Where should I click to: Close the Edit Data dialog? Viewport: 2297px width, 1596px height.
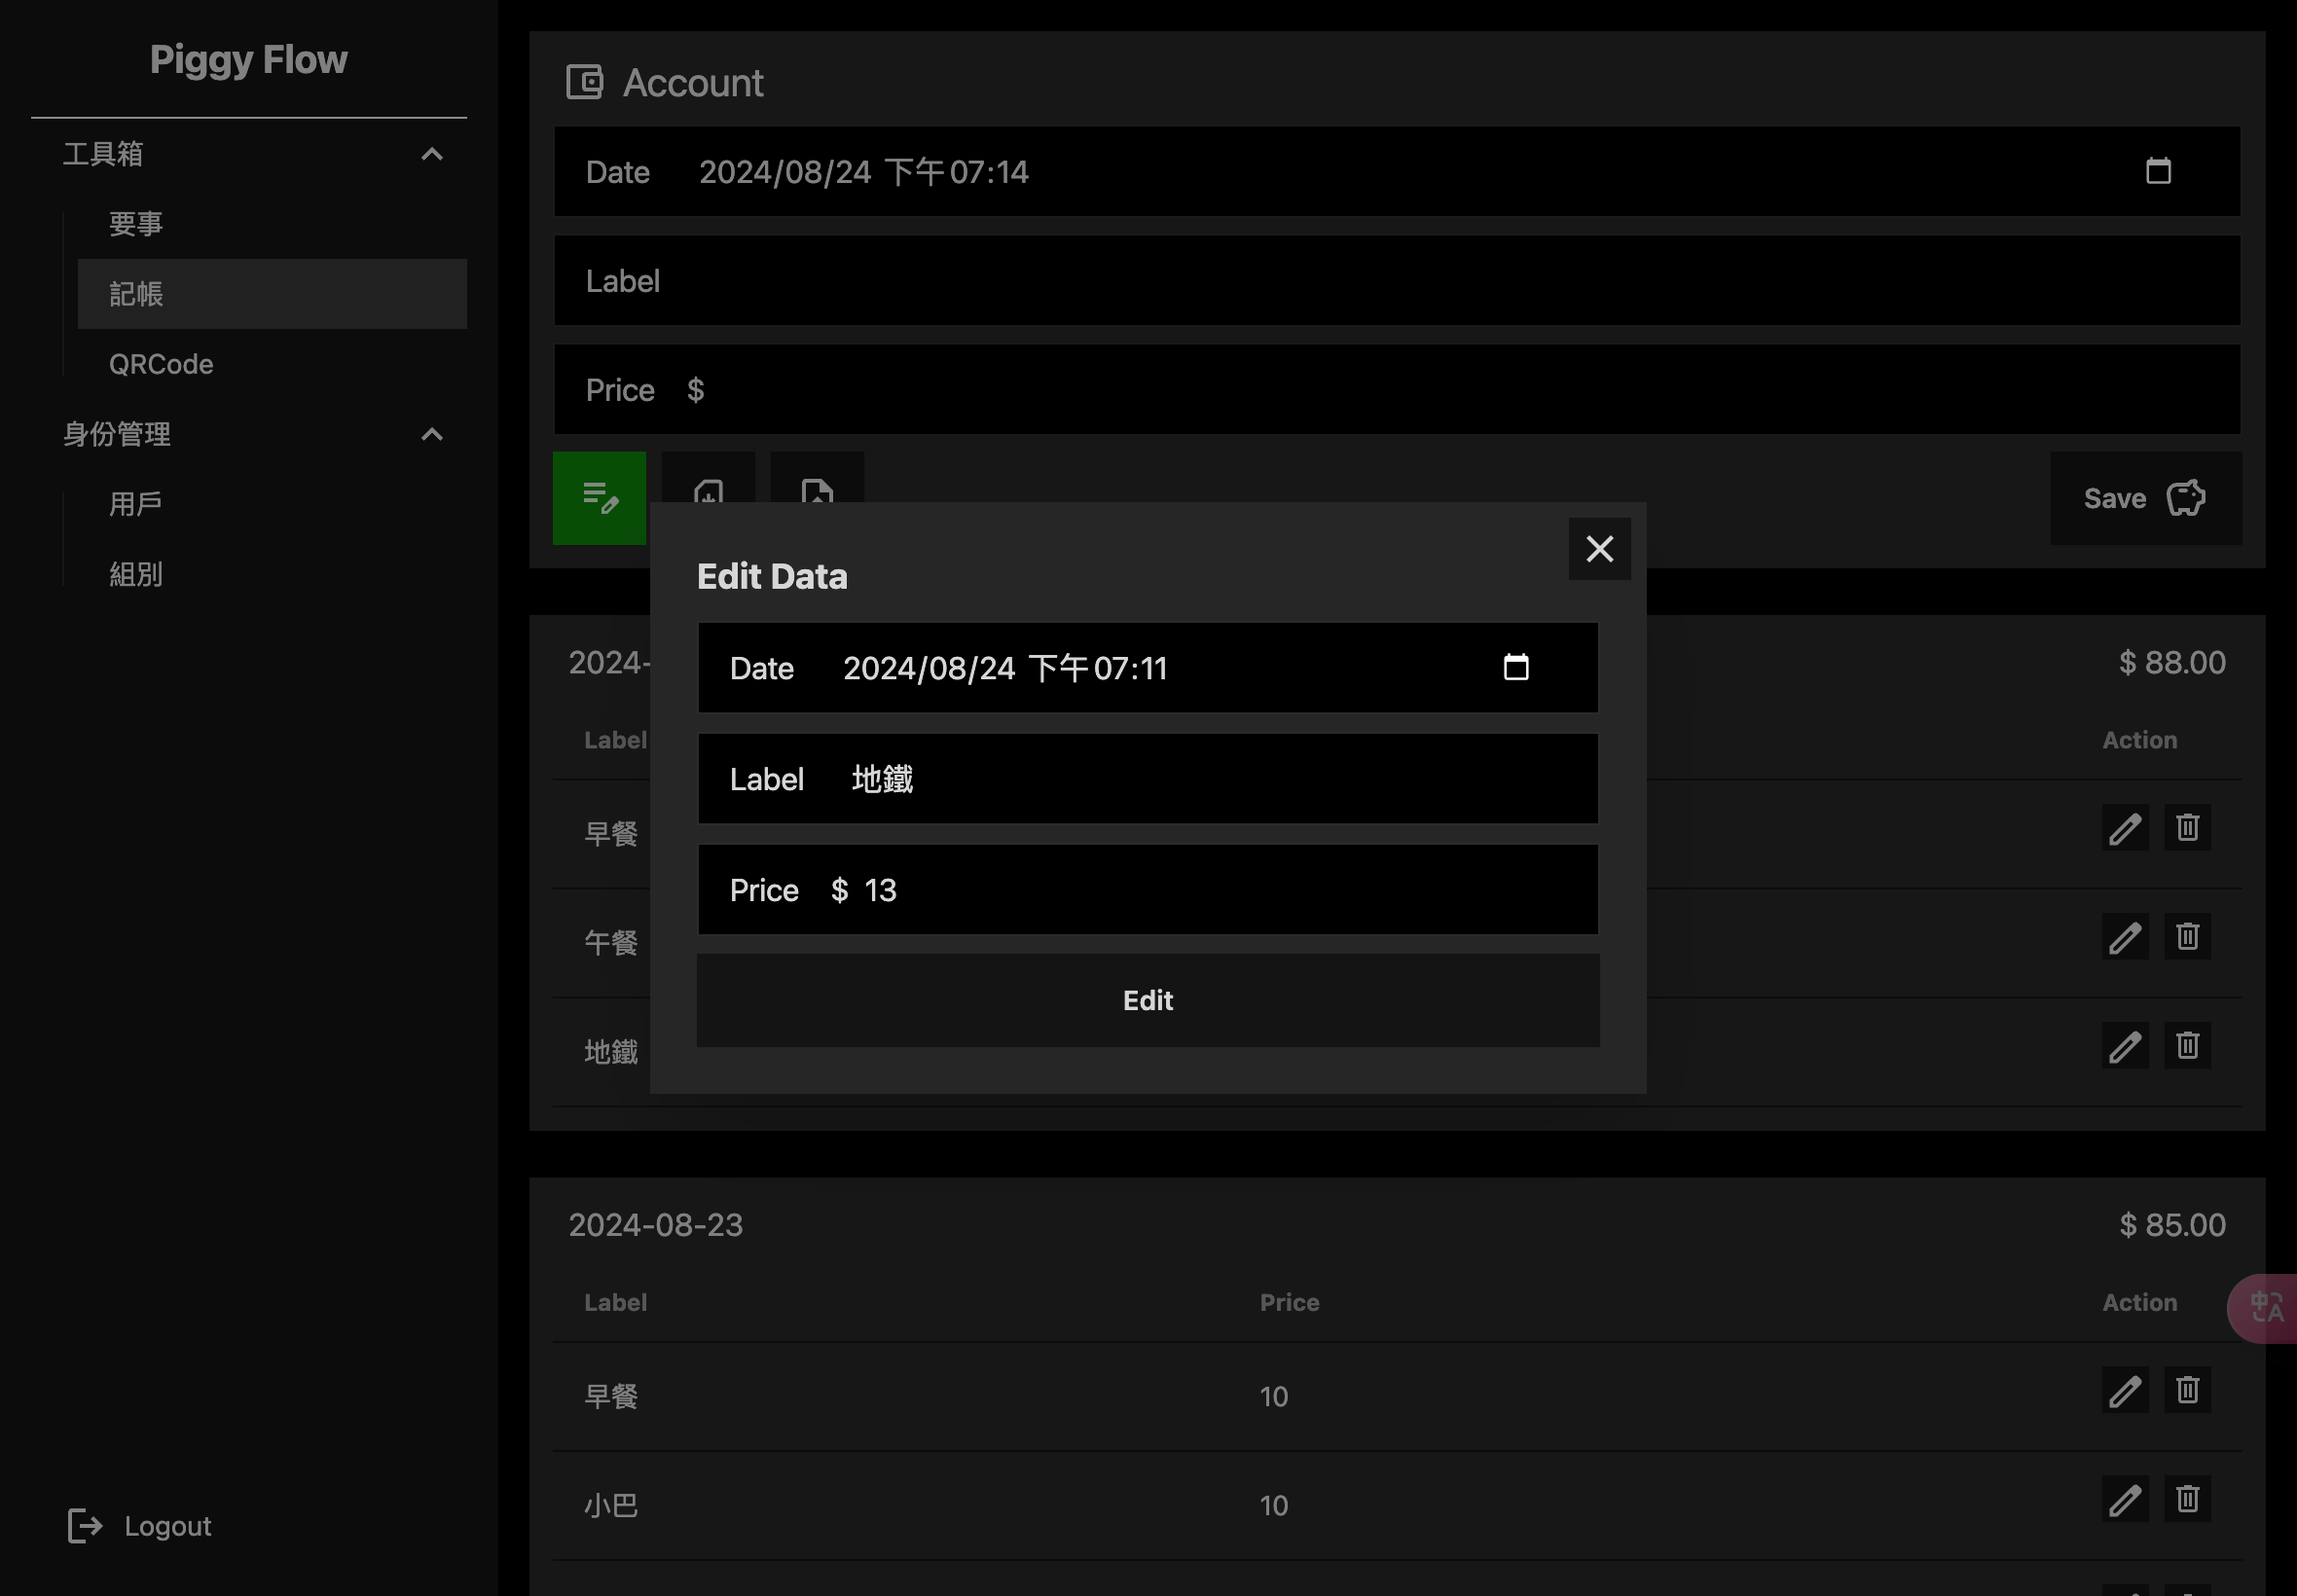point(1599,548)
